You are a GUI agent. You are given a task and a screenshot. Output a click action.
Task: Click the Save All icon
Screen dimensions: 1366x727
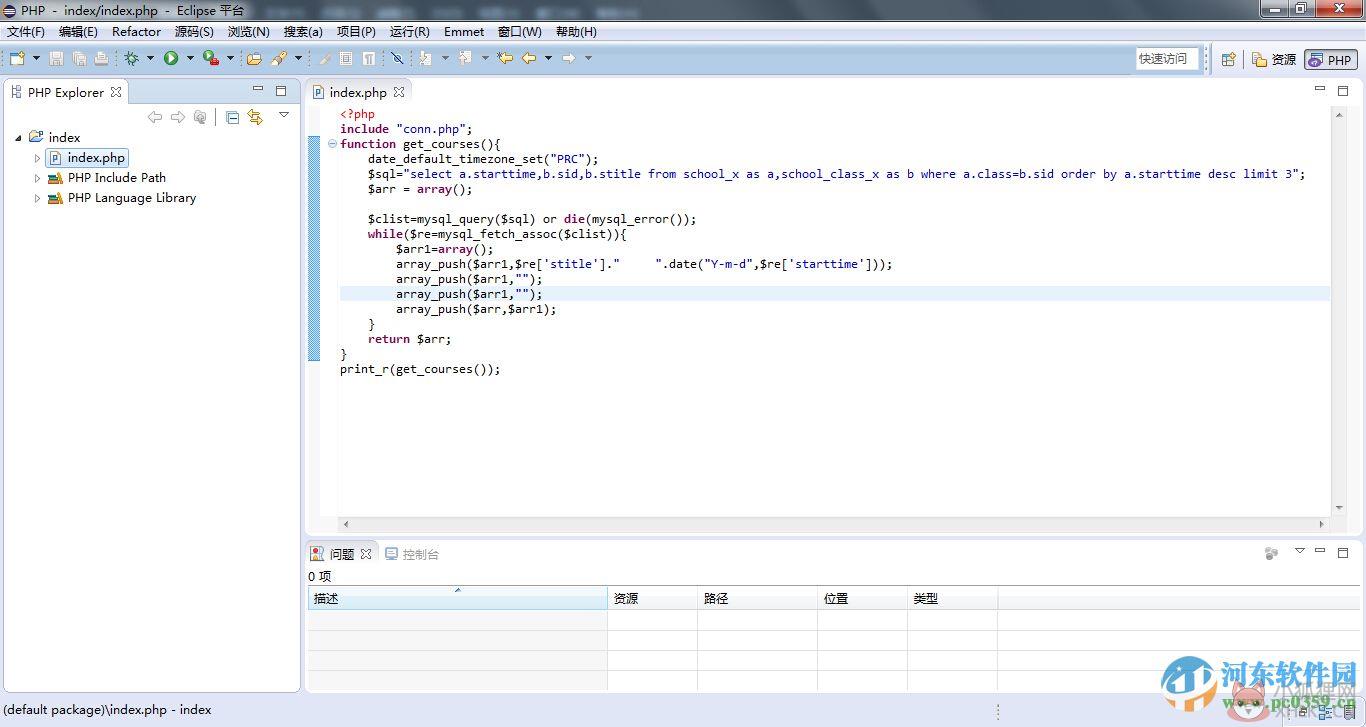pyautogui.click(x=79, y=58)
